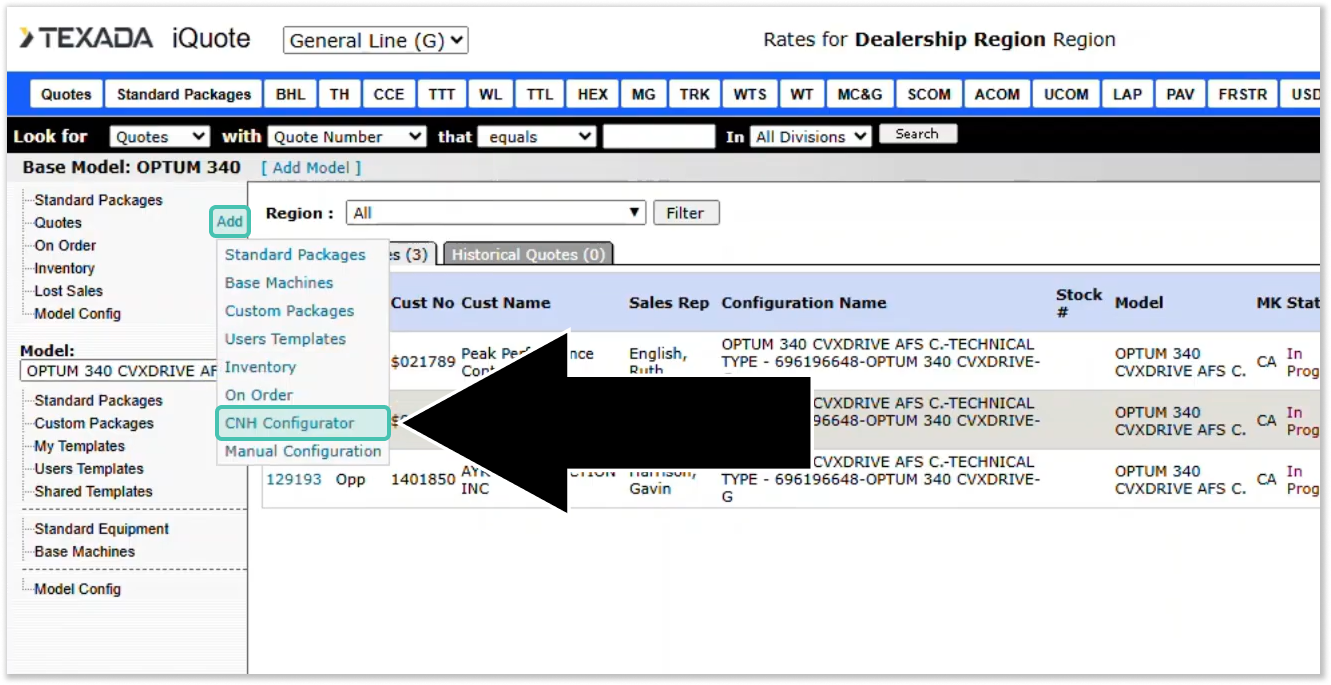1331x685 pixels.
Task: Choose Users Templates from Add menu
Action: click(x=285, y=339)
